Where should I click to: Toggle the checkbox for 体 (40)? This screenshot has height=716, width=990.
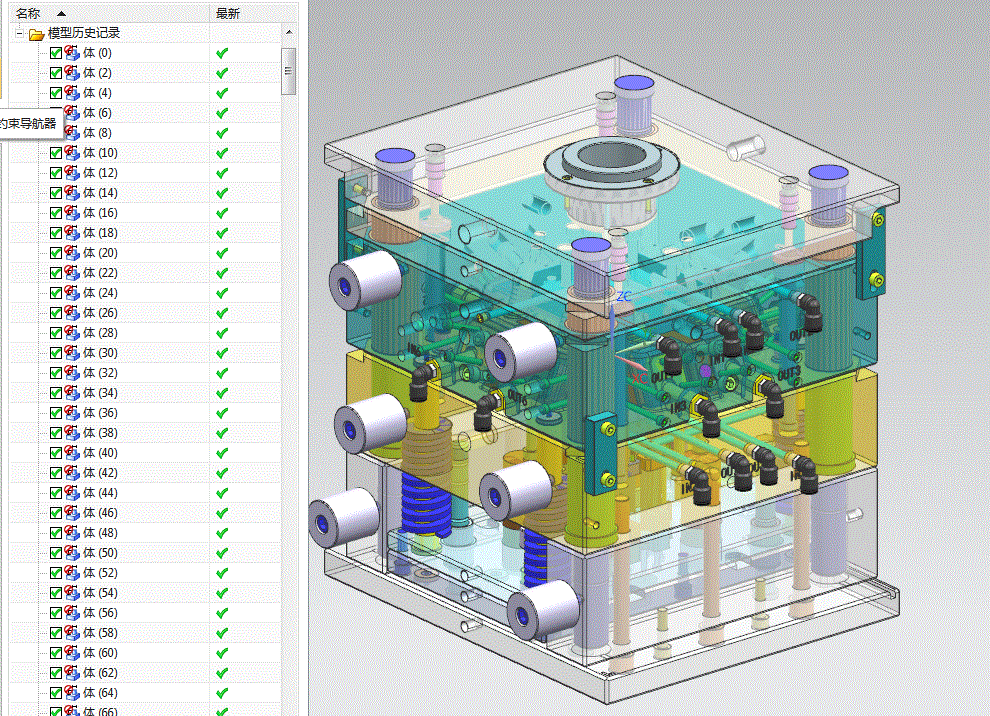(56, 453)
